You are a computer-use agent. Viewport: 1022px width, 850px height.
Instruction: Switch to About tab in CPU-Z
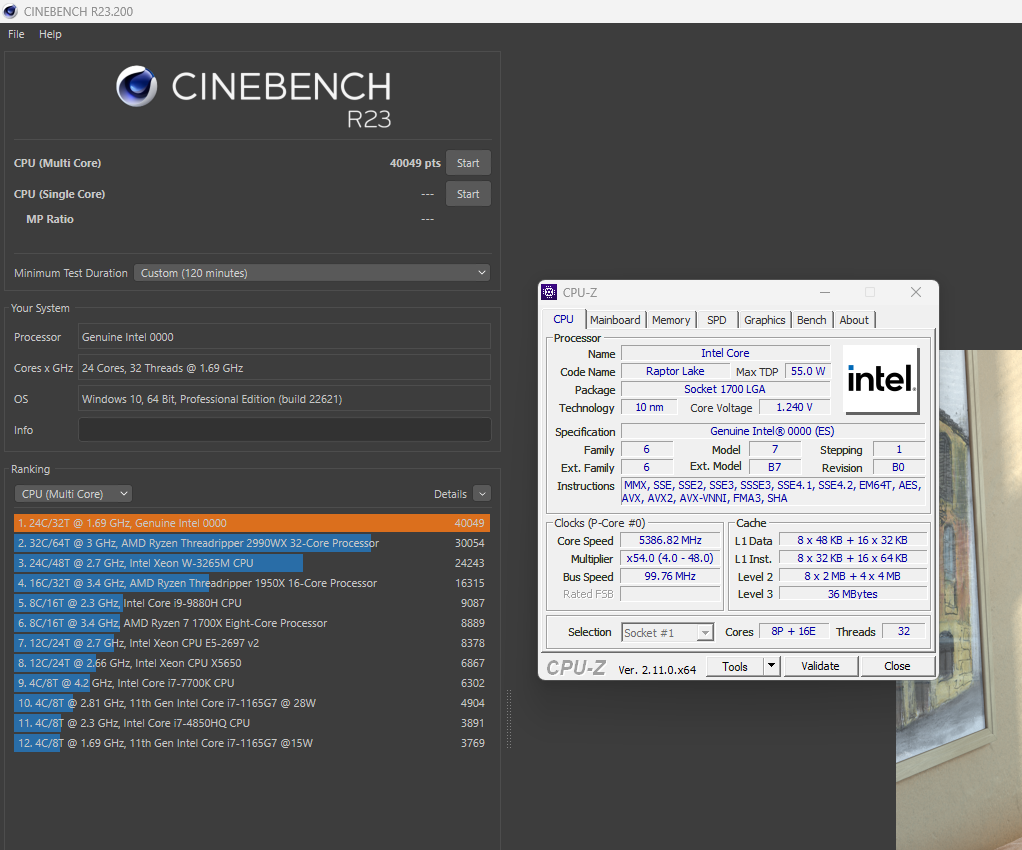tap(854, 320)
